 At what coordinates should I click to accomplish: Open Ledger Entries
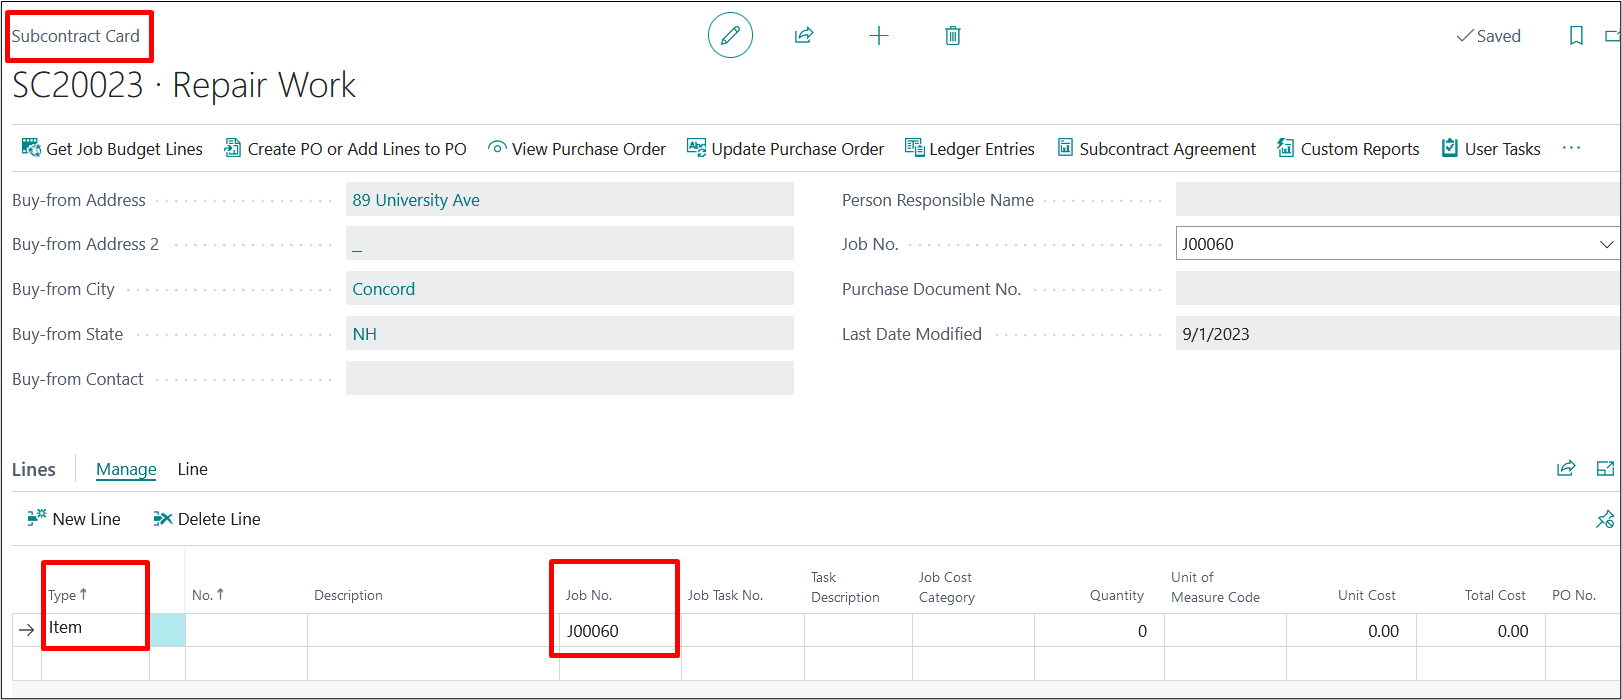pyautogui.click(x=970, y=149)
